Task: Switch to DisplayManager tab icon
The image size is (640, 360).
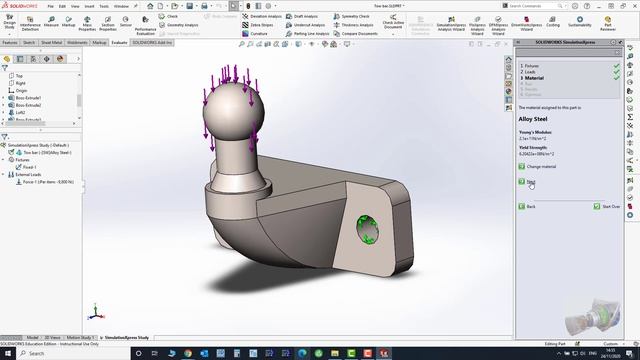Action: pyautogui.click(x=60, y=59)
